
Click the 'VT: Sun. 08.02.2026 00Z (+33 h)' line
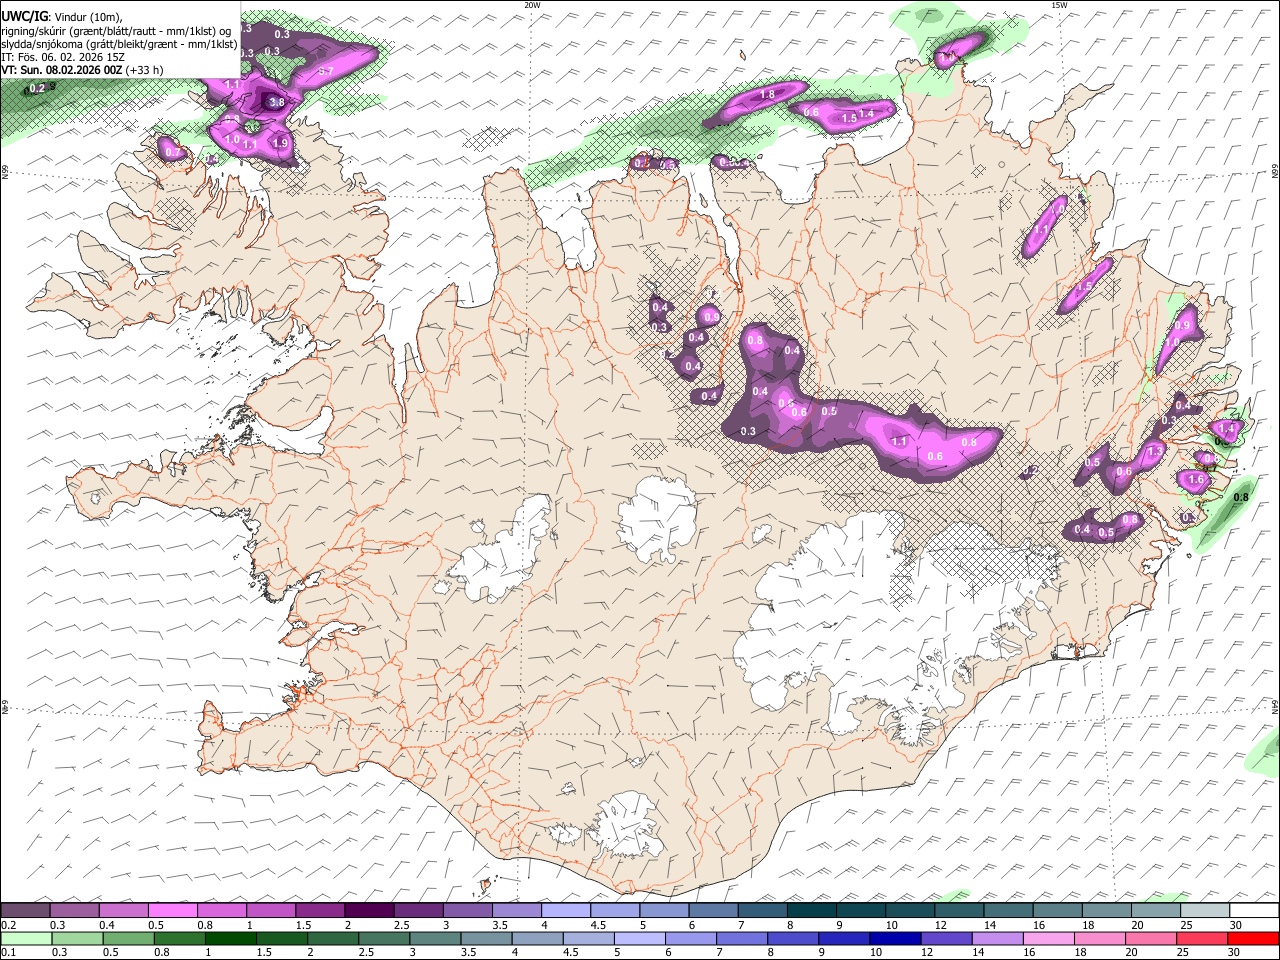pyautogui.click(x=82, y=70)
